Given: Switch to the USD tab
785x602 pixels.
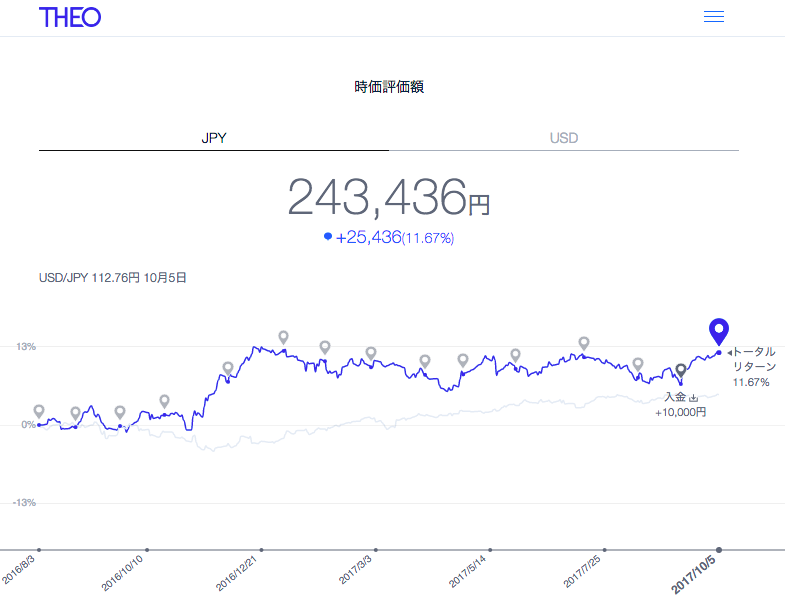Looking at the screenshot, I should pos(564,138).
